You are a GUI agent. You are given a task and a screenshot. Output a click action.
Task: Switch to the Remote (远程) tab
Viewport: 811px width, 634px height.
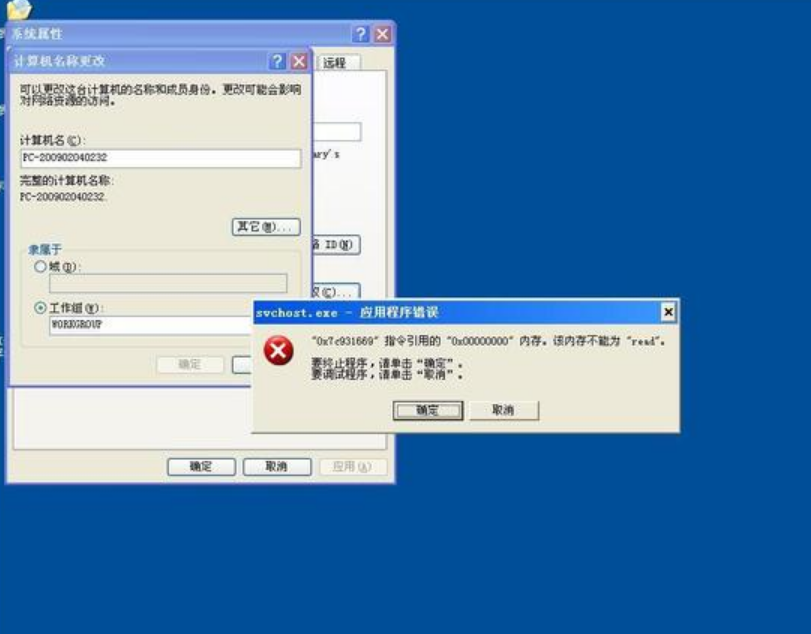[x=336, y=63]
